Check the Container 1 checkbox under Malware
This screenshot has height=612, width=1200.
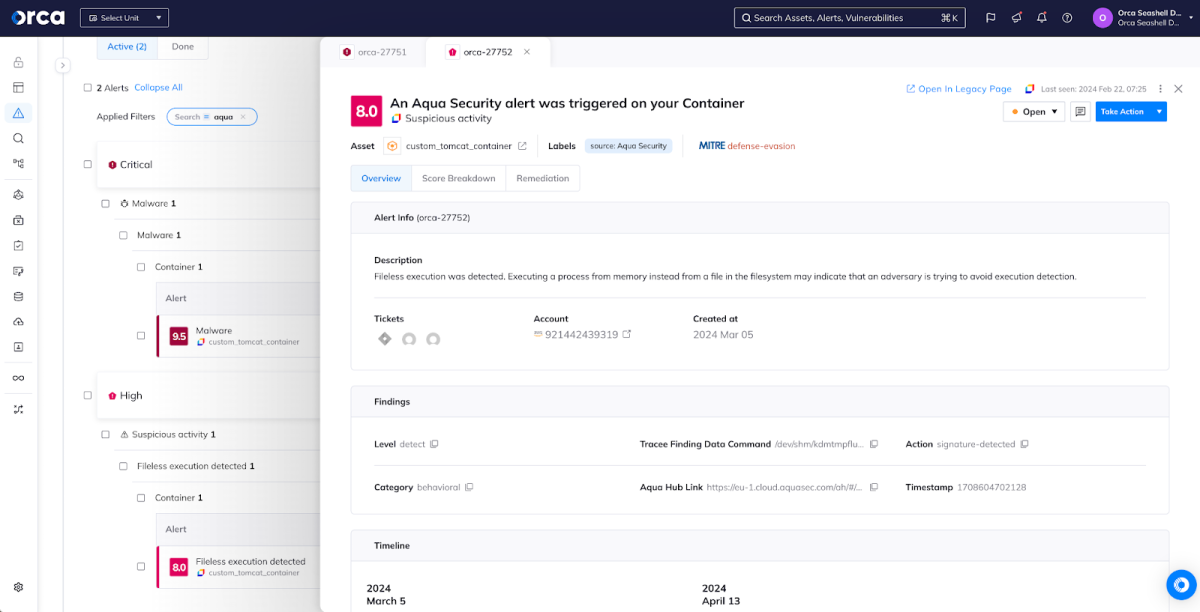141,267
